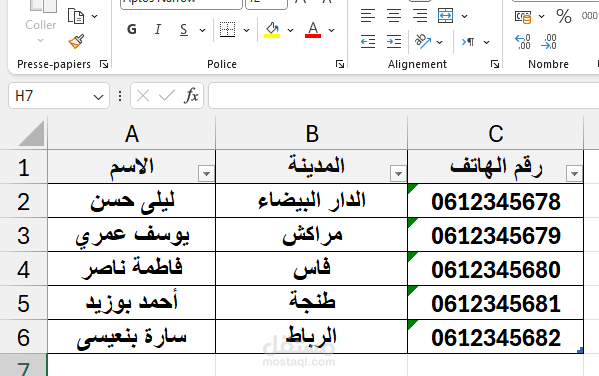Toggle bold (G) formatting

click(132, 29)
